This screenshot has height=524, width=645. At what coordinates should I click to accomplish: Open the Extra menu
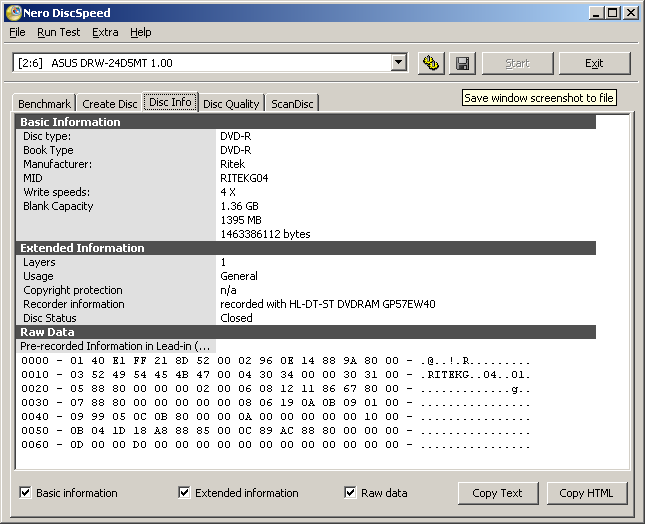click(x=105, y=32)
